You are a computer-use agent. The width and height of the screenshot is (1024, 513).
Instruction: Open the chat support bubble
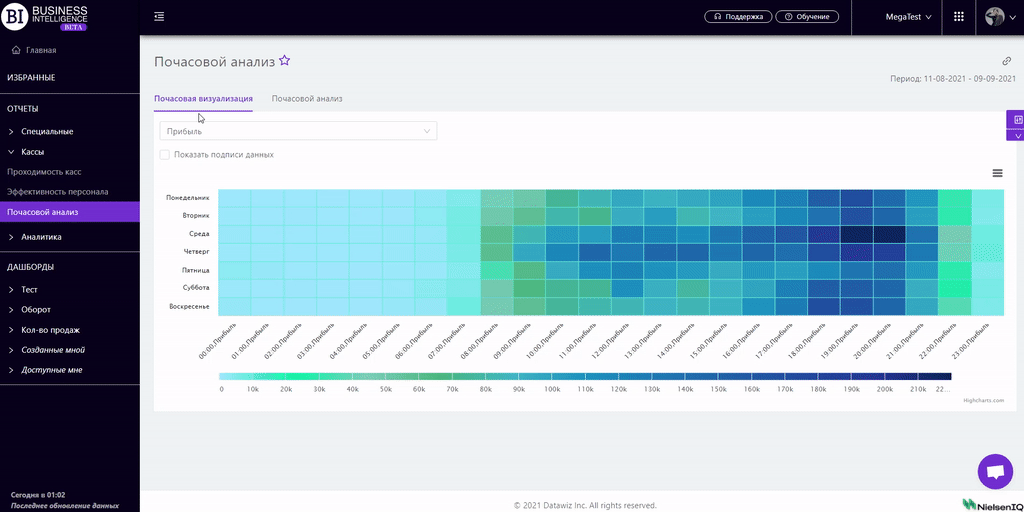[994, 471]
